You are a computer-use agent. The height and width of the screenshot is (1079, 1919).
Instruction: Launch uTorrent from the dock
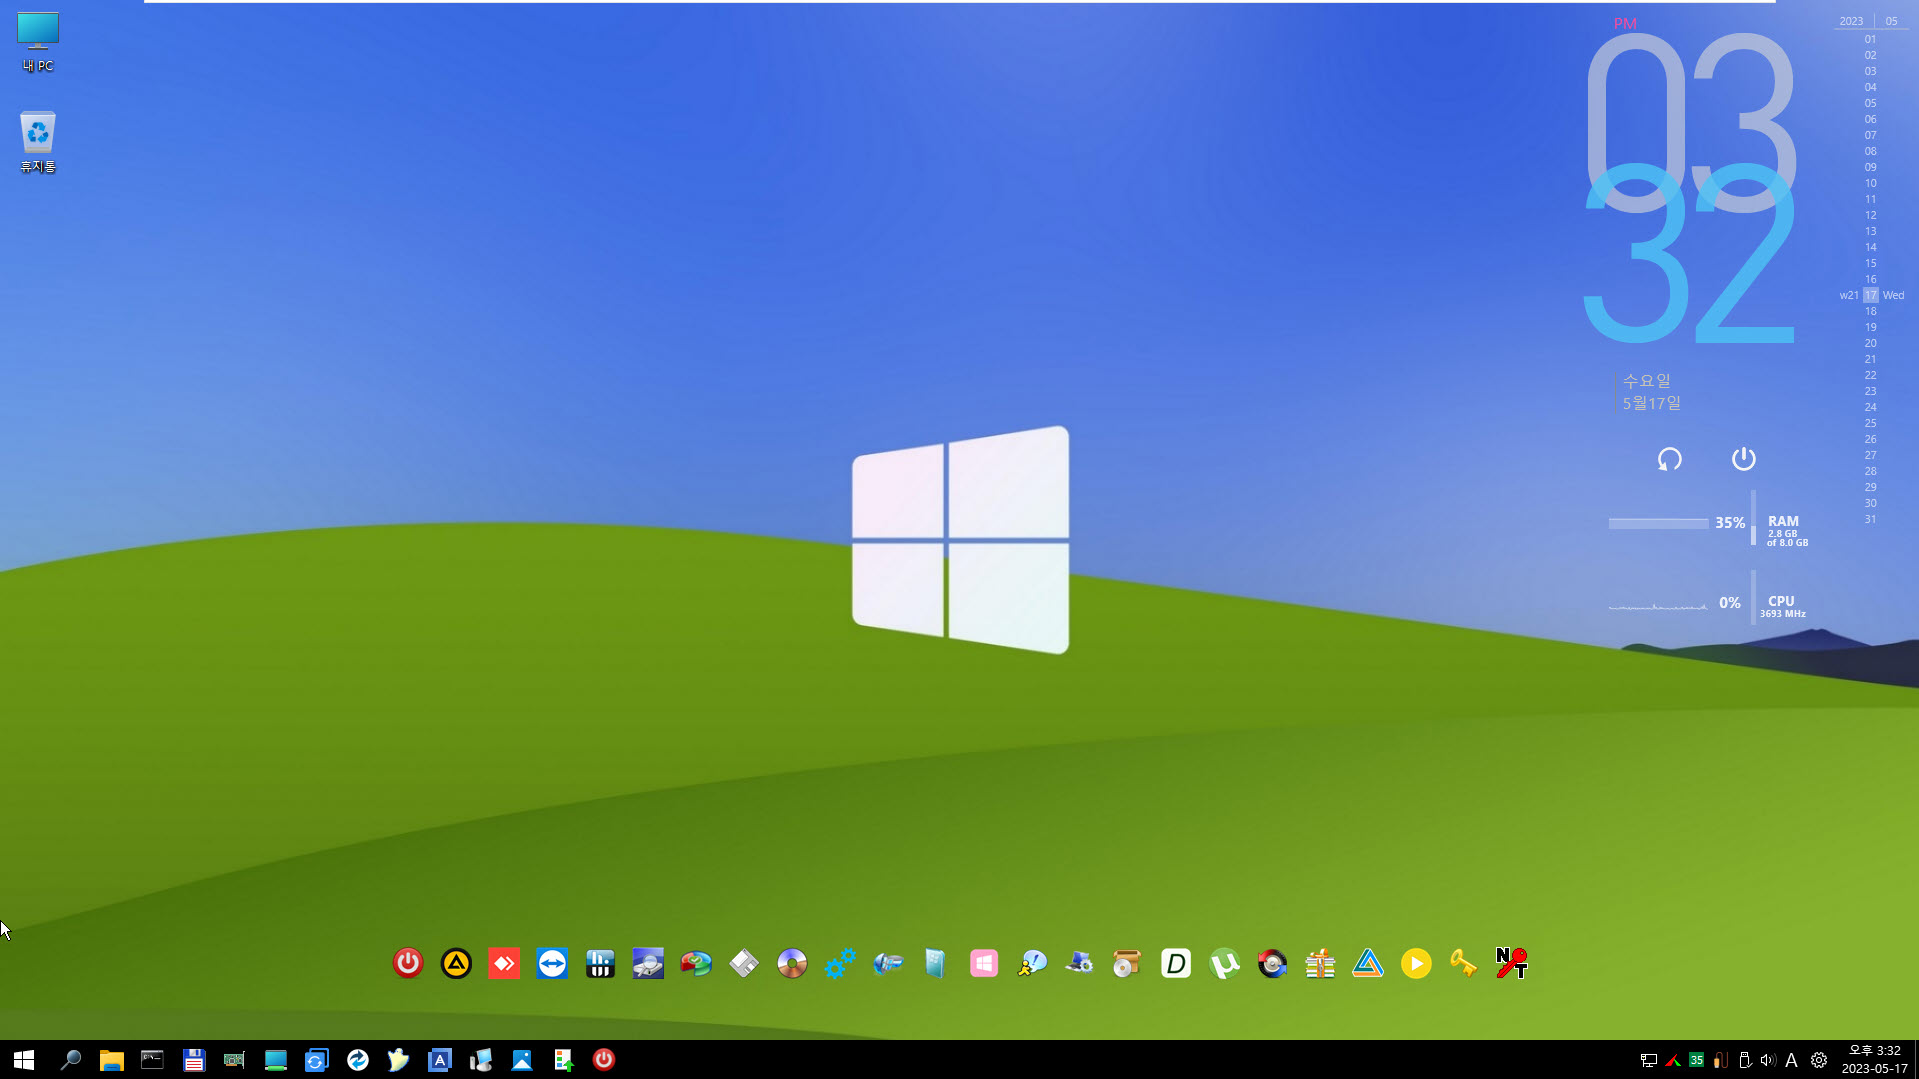[x=1224, y=963]
